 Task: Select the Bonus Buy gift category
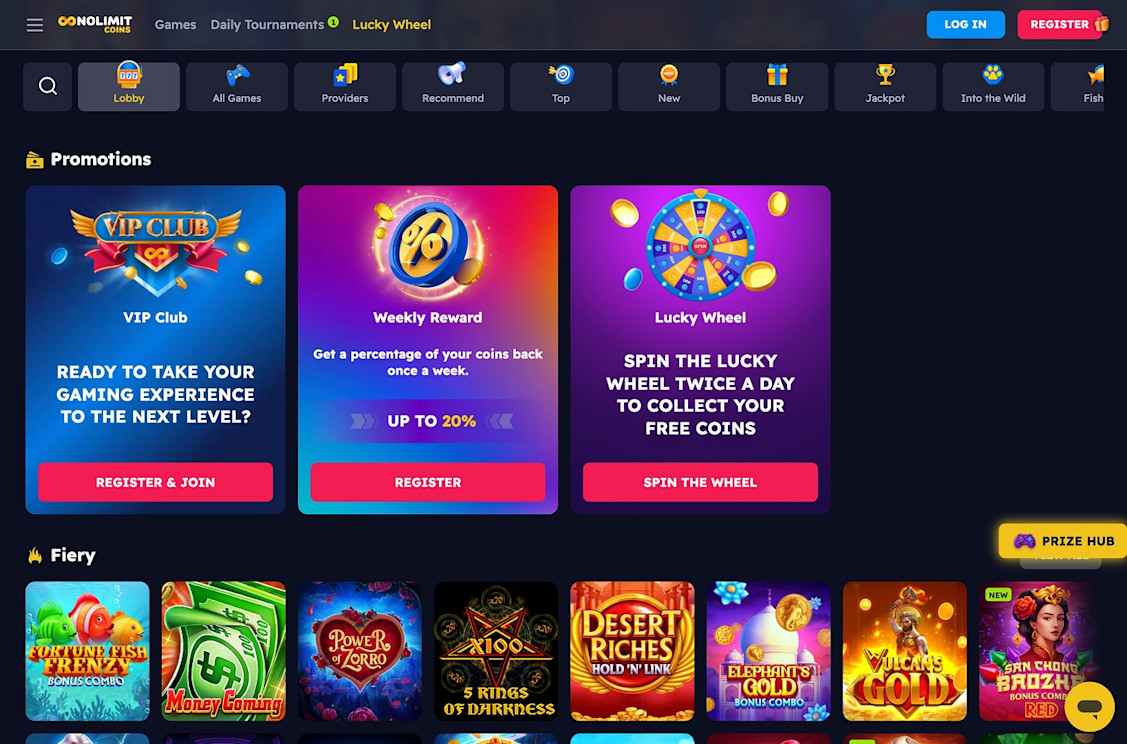point(777,86)
